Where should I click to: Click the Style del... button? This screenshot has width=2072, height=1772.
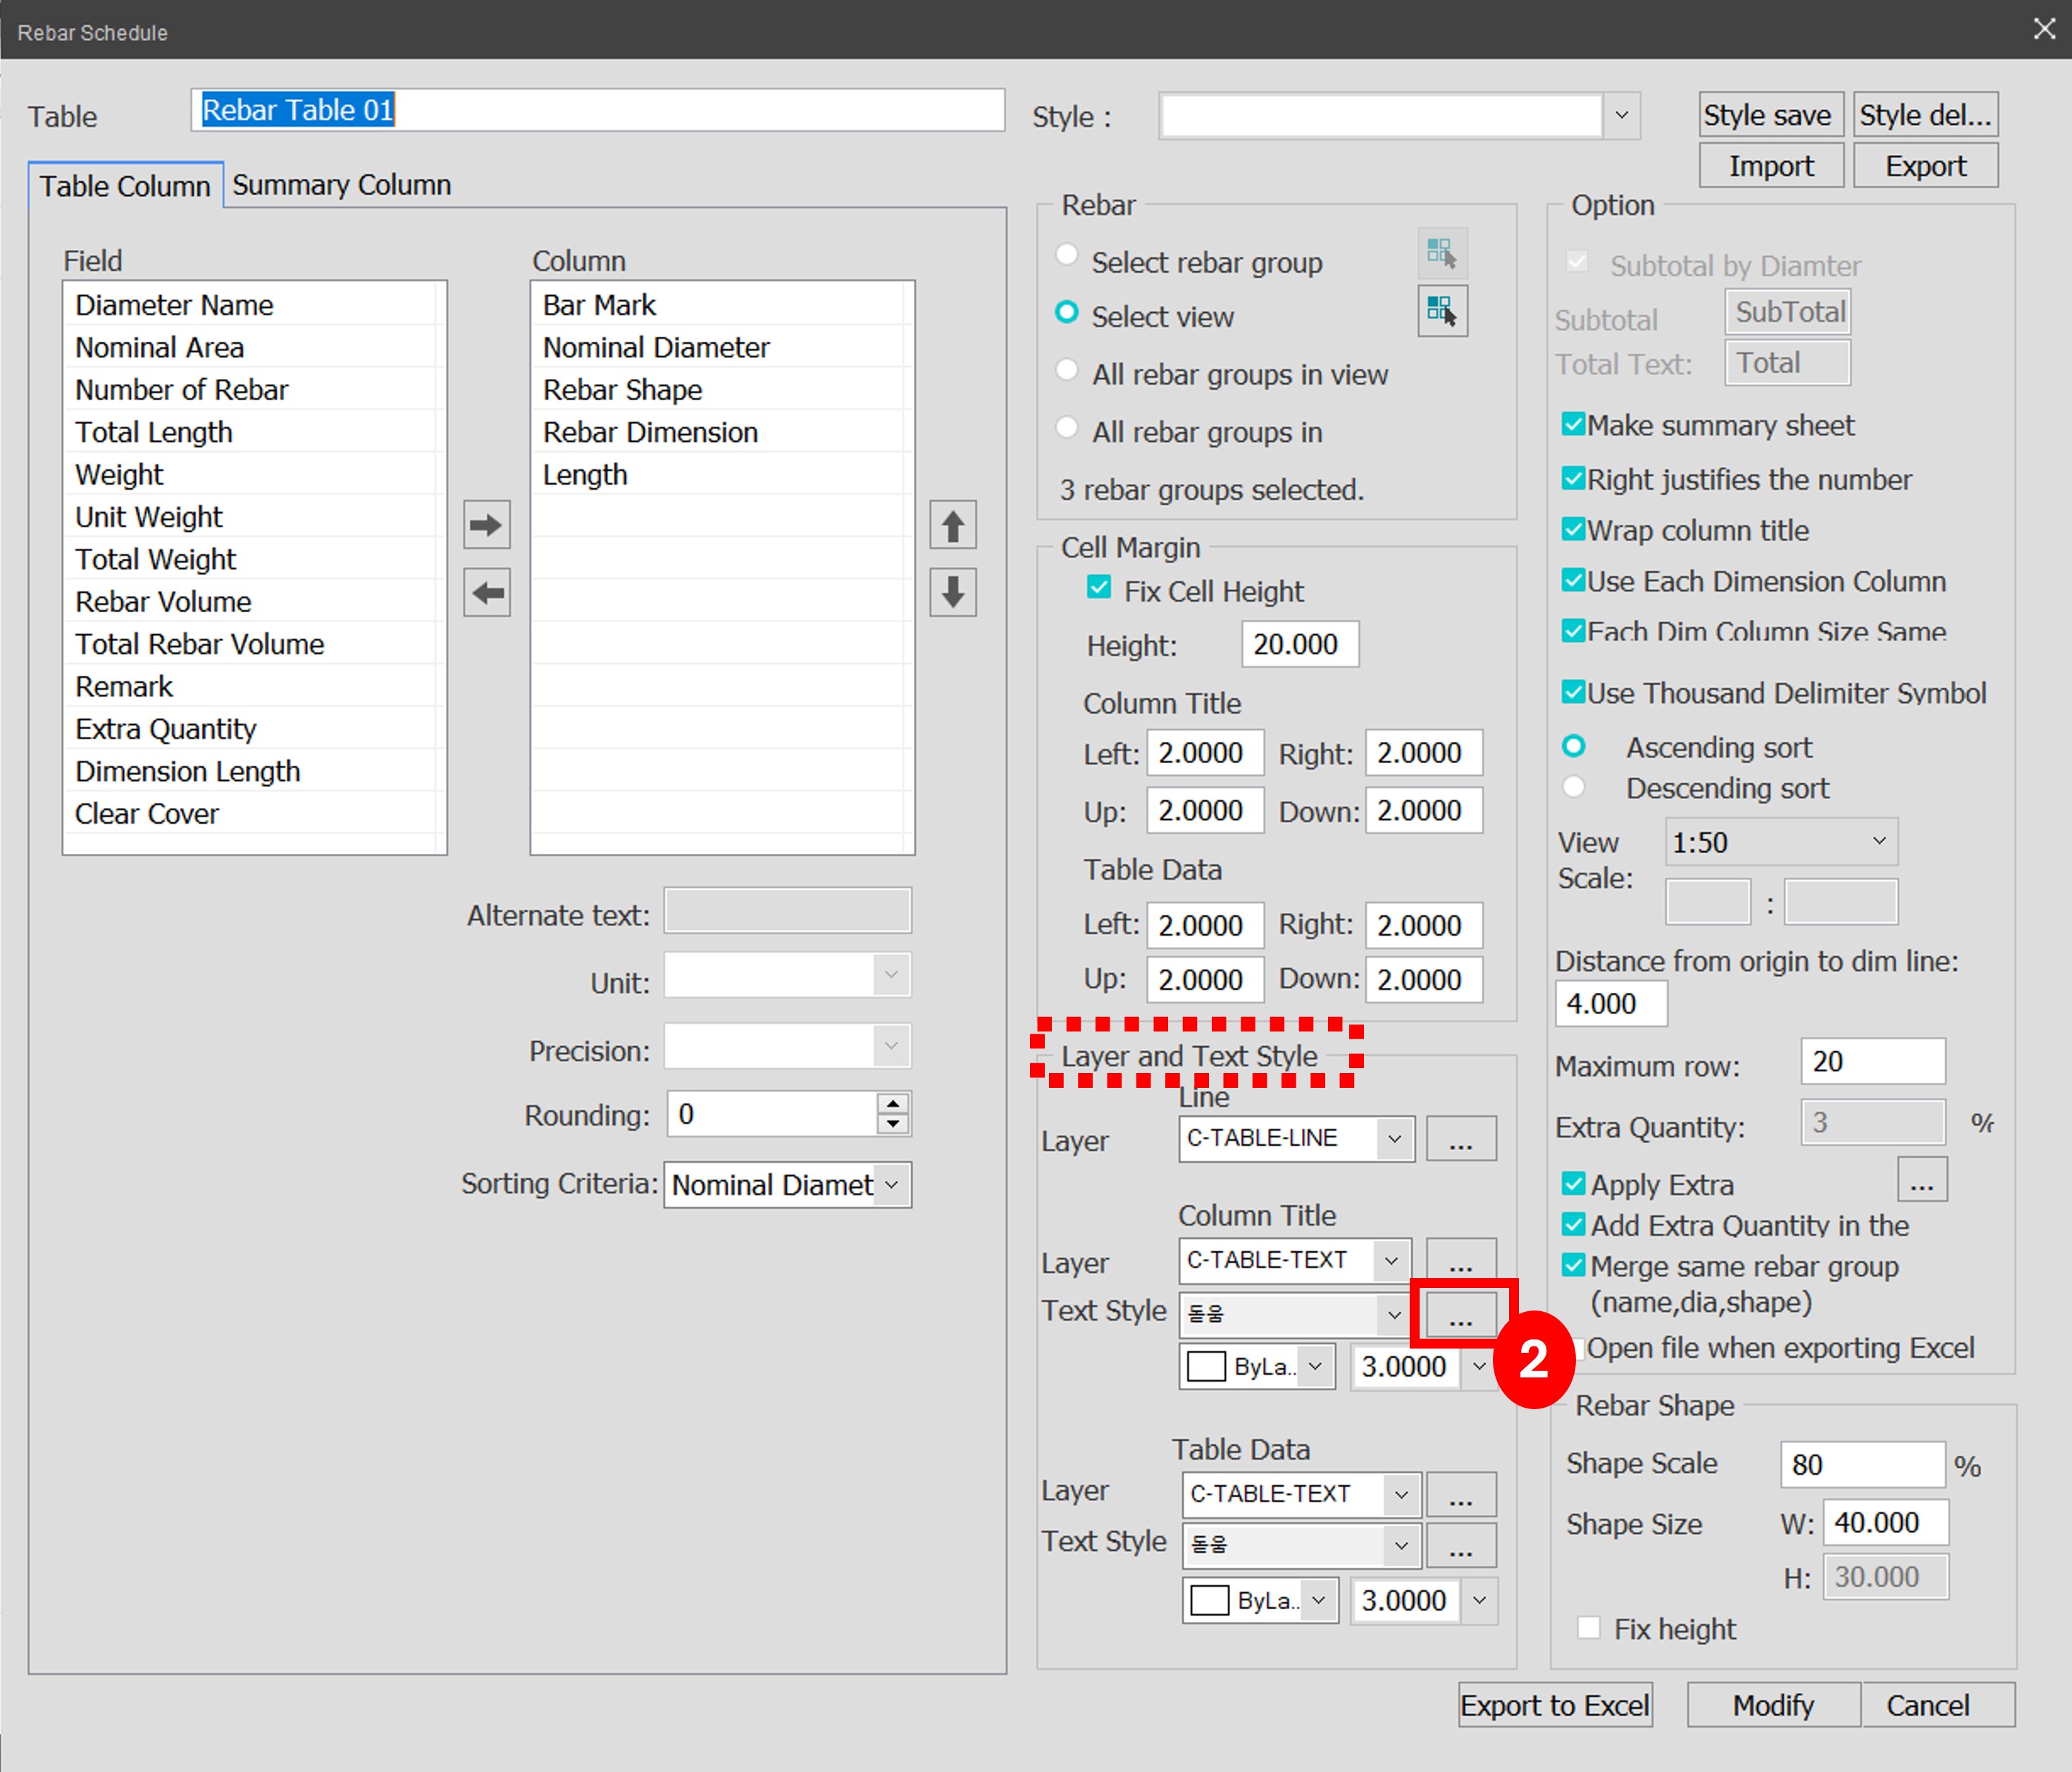pos(1926,115)
